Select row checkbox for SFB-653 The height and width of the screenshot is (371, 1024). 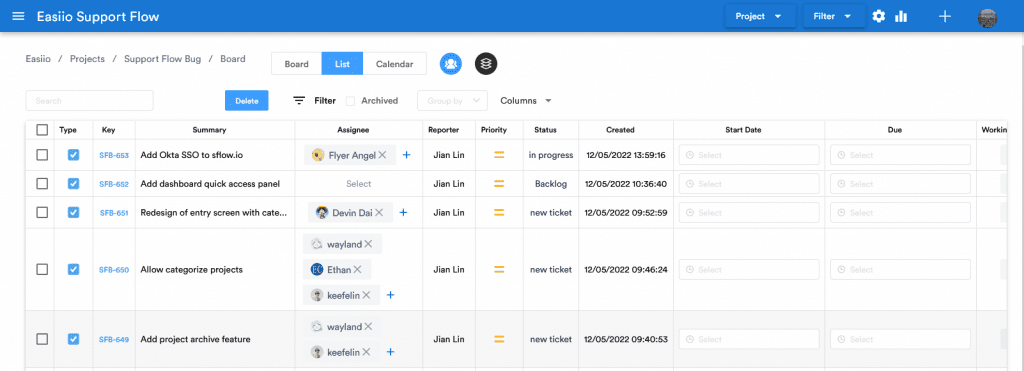(x=42, y=155)
